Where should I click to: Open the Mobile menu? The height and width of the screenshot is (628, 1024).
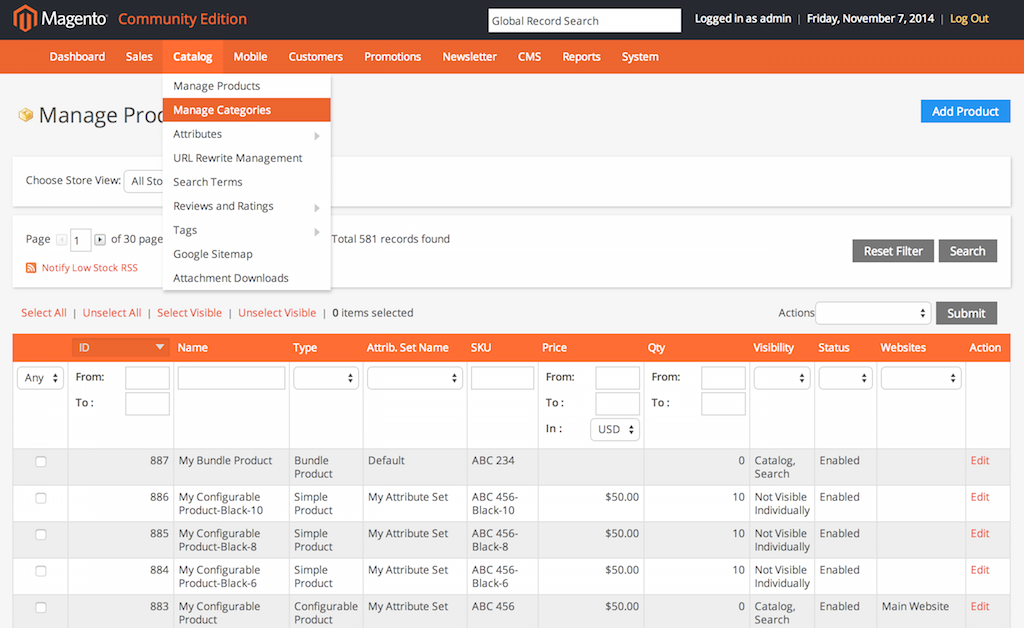tap(250, 57)
